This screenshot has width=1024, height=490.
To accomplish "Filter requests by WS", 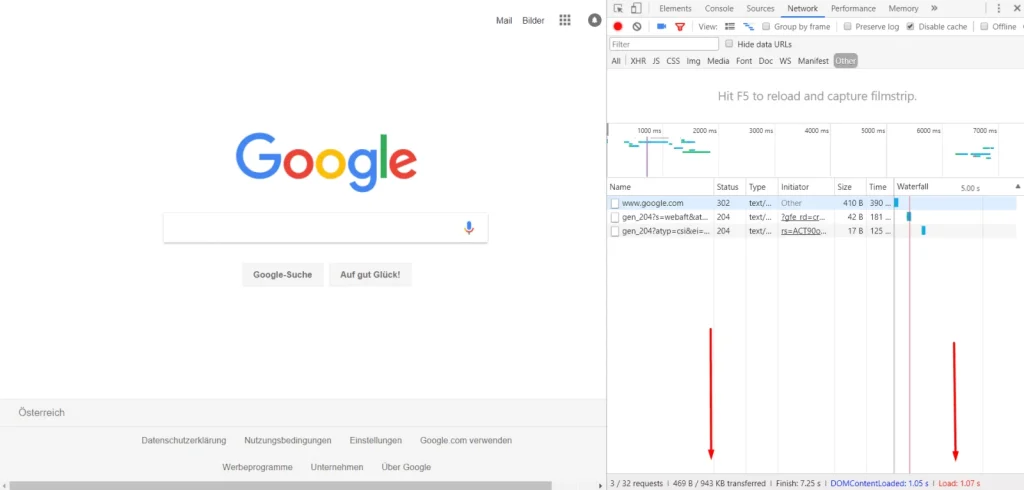I will tap(785, 61).
